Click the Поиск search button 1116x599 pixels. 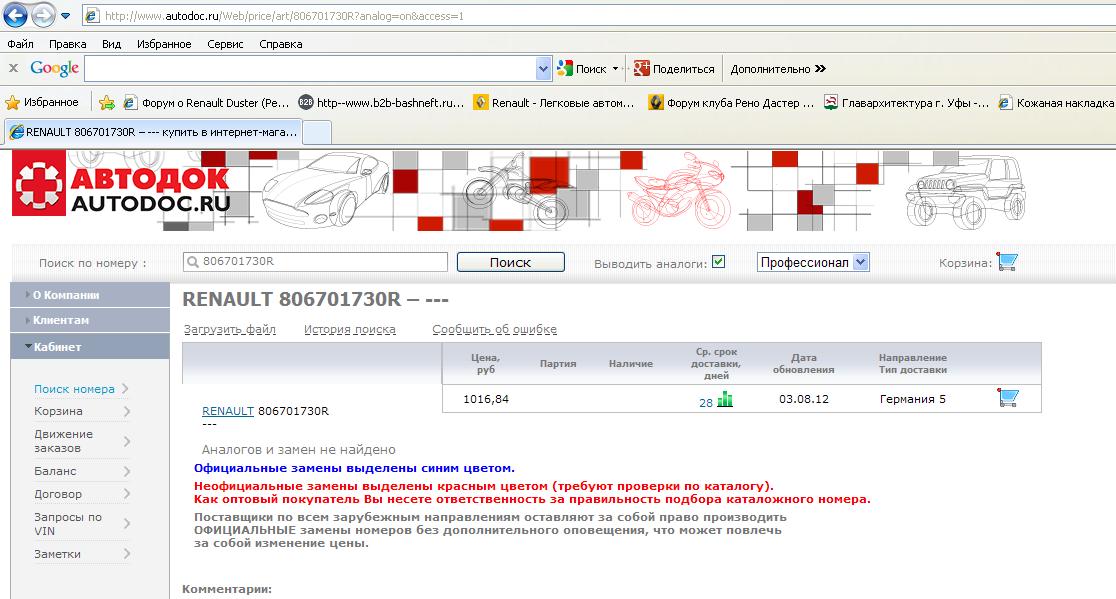tap(510, 263)
